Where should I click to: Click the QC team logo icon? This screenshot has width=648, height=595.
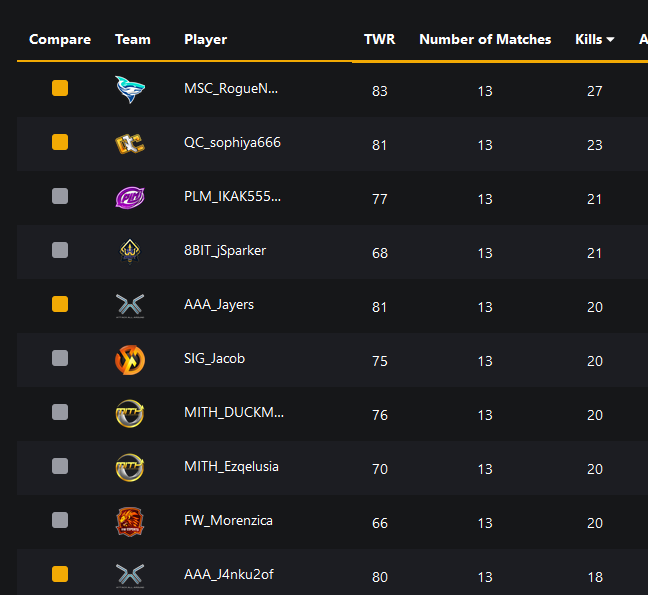pos(130,144)
